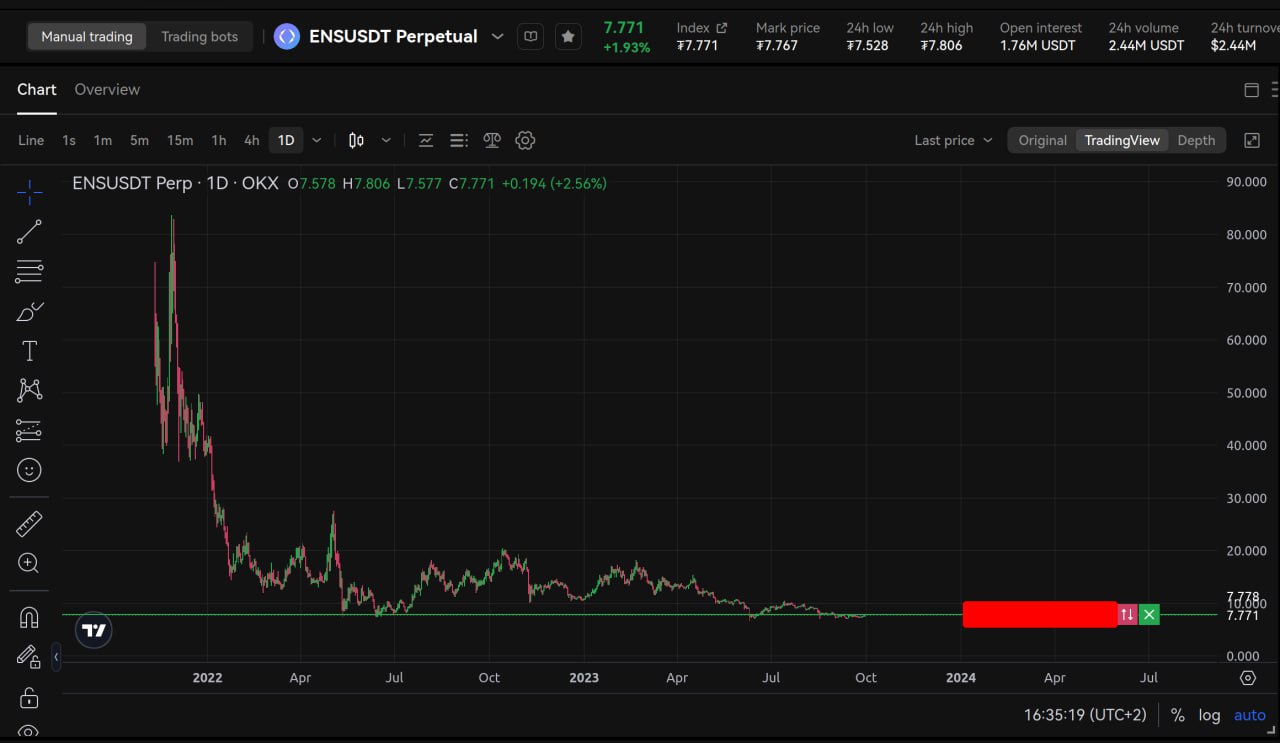1280x743 pixels.
Task: Click the list-style icon beside indicators
Action: click(x=459, y=140)
